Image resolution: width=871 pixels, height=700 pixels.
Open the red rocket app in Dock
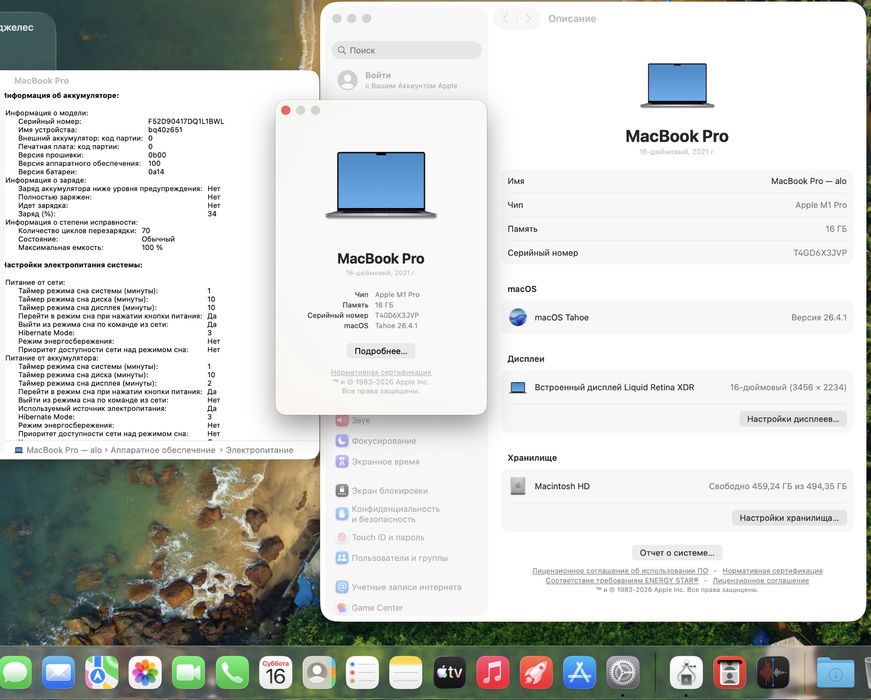pyautogui.click(x=536, y=672)
